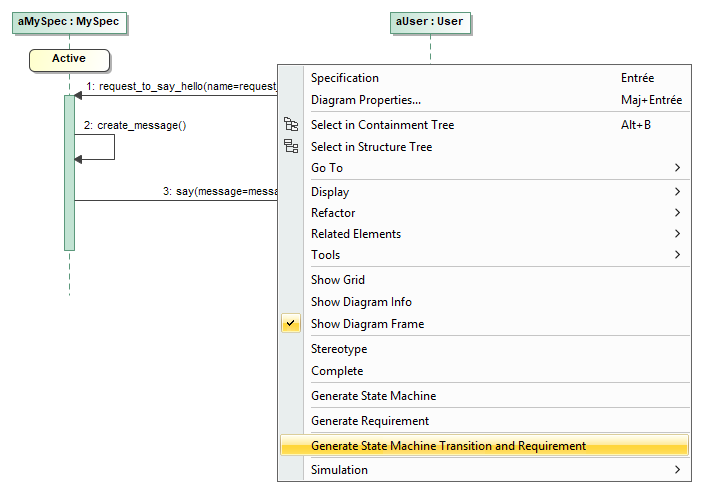Select the Complete menu entry
Image resolution: width=716 pixels, height=503 pixels.
pyautogui.click(x=484, y=371)
